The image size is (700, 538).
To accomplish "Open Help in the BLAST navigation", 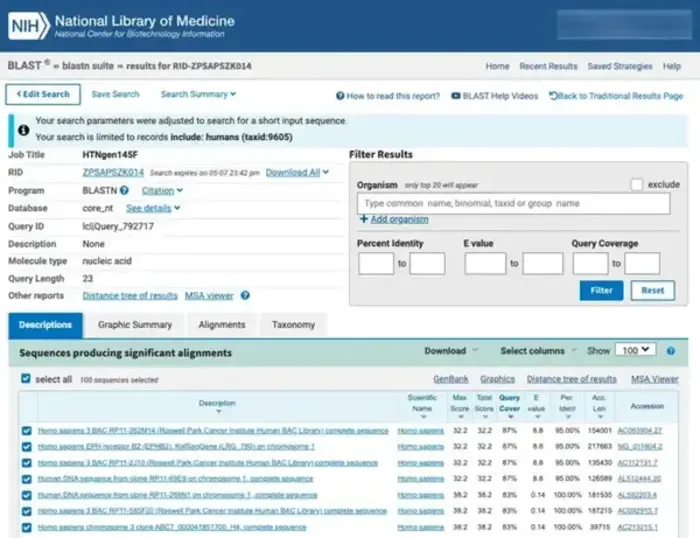I will (x=671, y=66).
